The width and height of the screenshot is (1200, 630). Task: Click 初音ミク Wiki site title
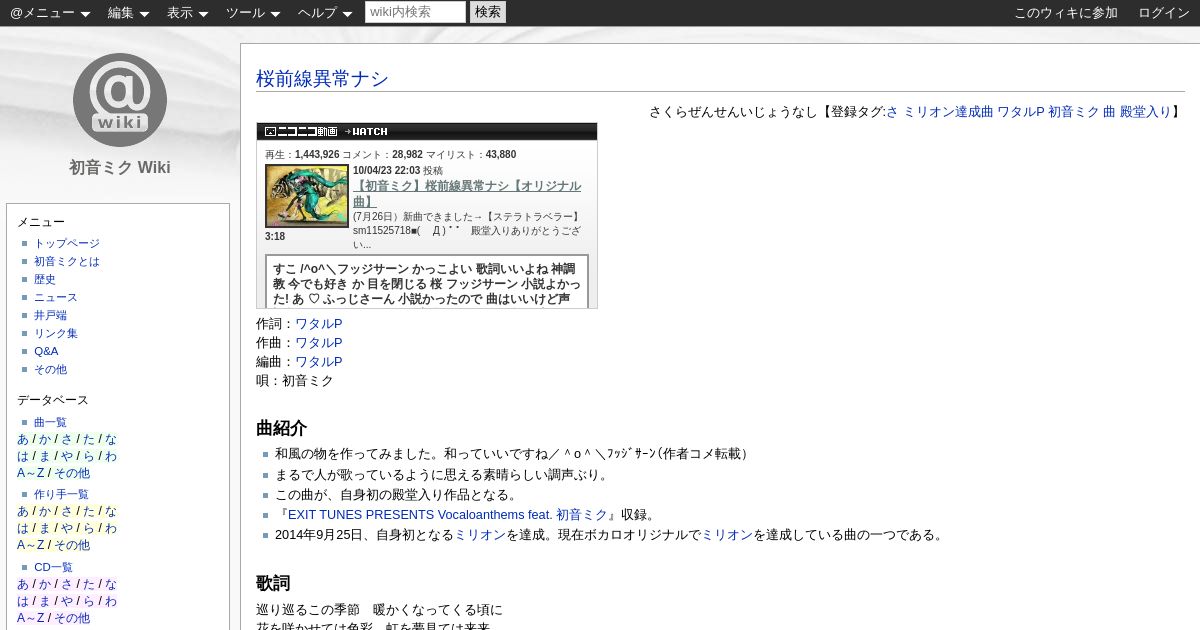tap(120, 167)
